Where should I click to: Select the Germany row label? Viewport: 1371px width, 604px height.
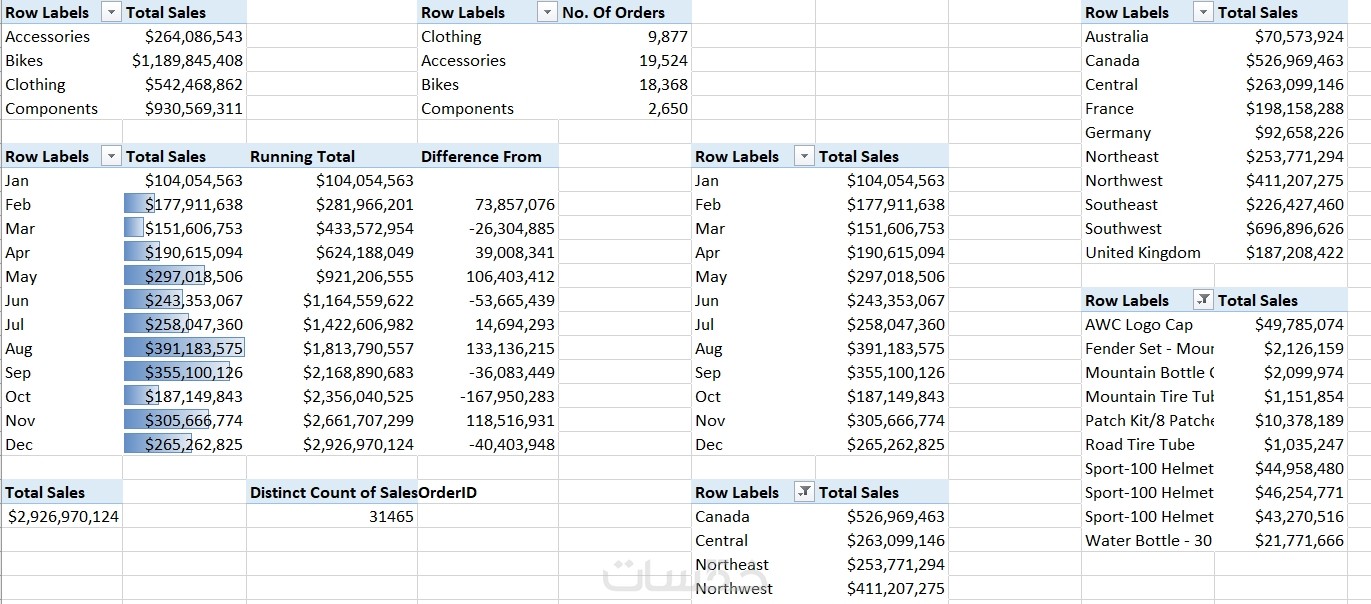pyautogui.click(x=1118, y=132)
